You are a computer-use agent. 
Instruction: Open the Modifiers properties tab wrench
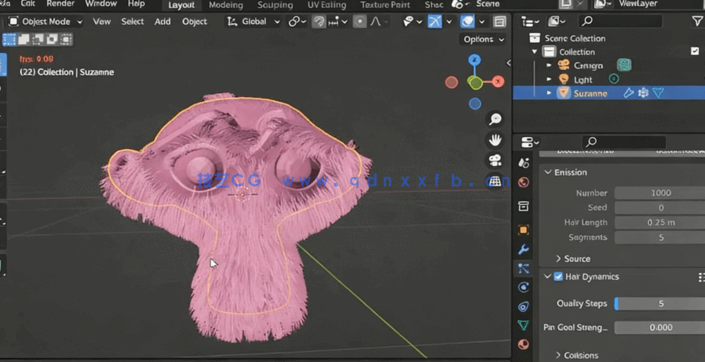click(x=523, y=250)
